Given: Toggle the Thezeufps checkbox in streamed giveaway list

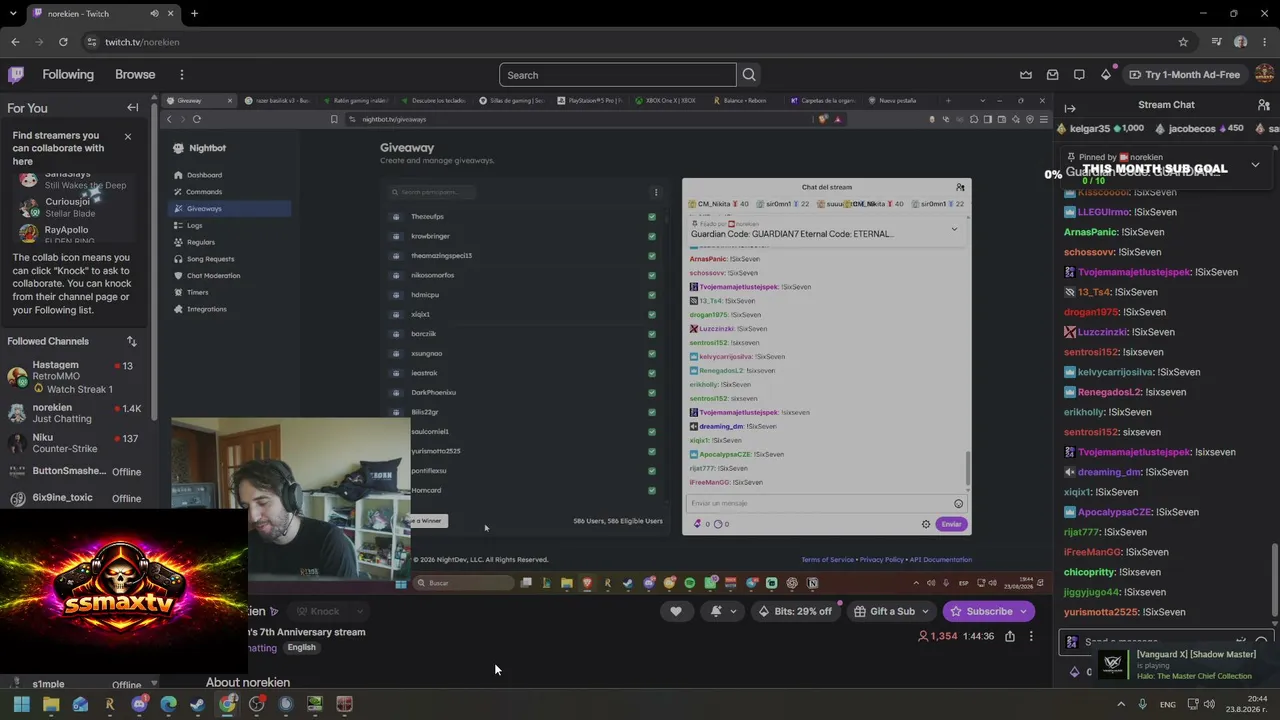Looking at the screenshot, I should pyautogui.click(x=652, y=217).
